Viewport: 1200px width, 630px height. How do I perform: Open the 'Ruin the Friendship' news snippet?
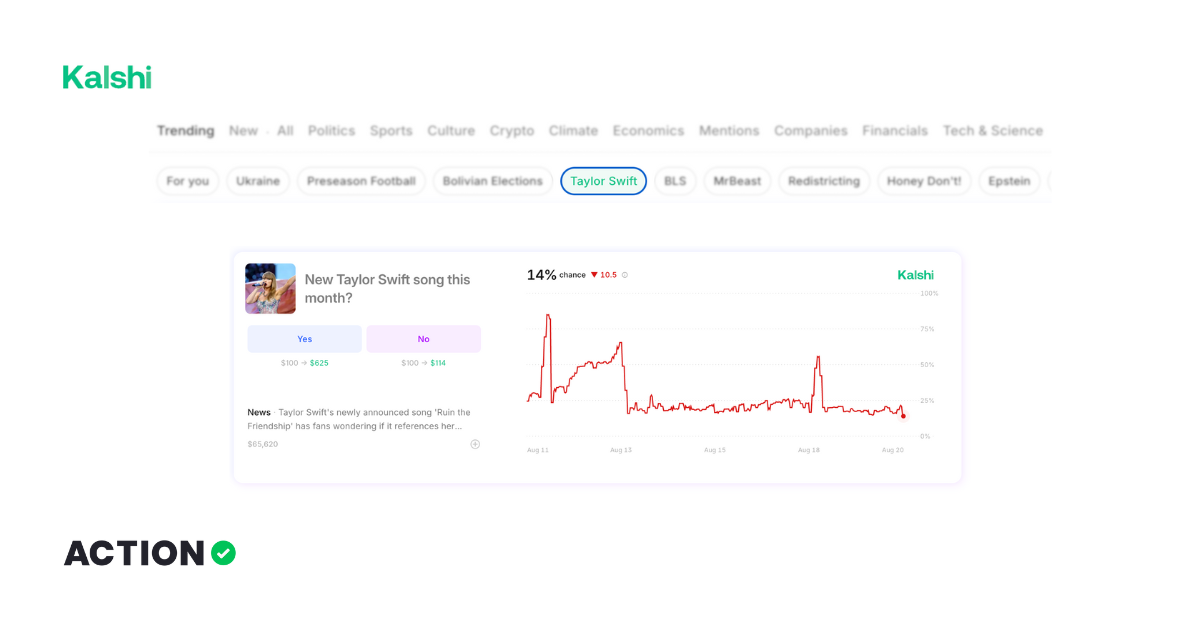360,419
